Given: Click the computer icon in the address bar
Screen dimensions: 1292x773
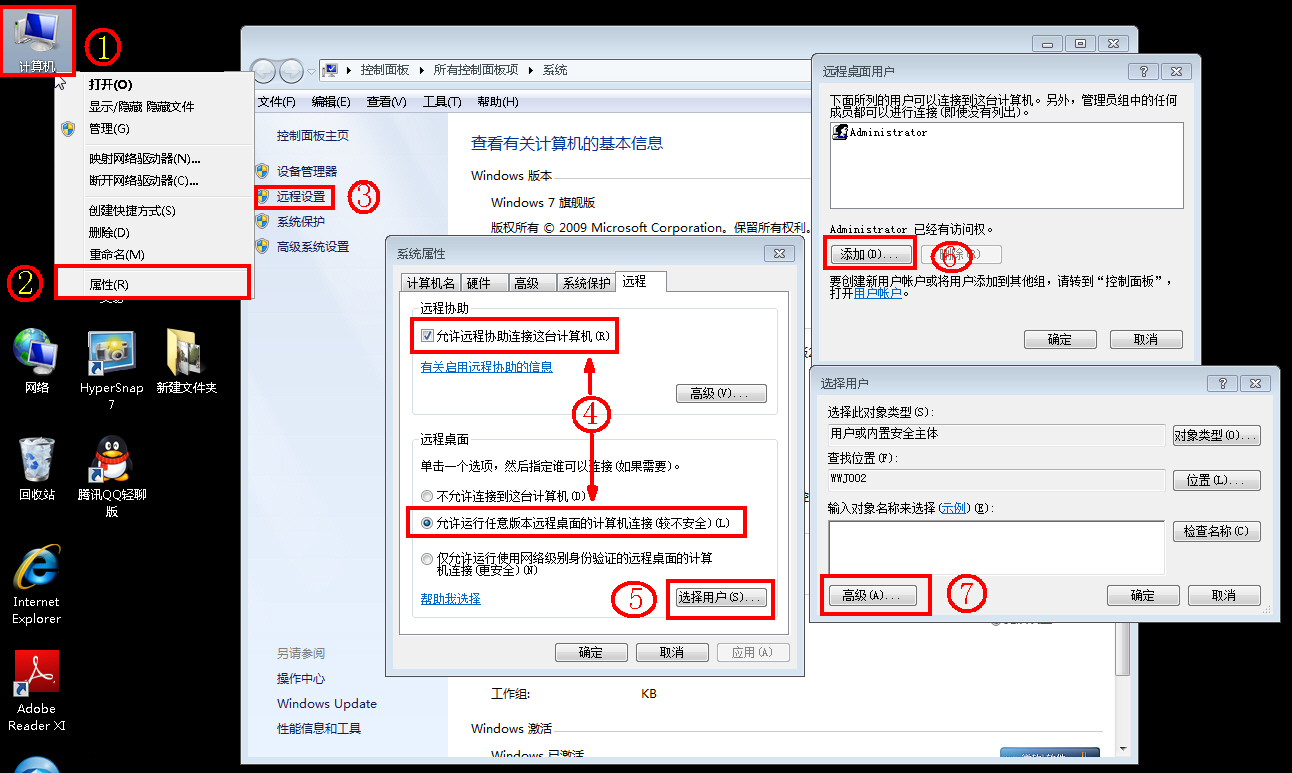Looking at the screenshot, I should pyautogui.click(x=332, y=70).
